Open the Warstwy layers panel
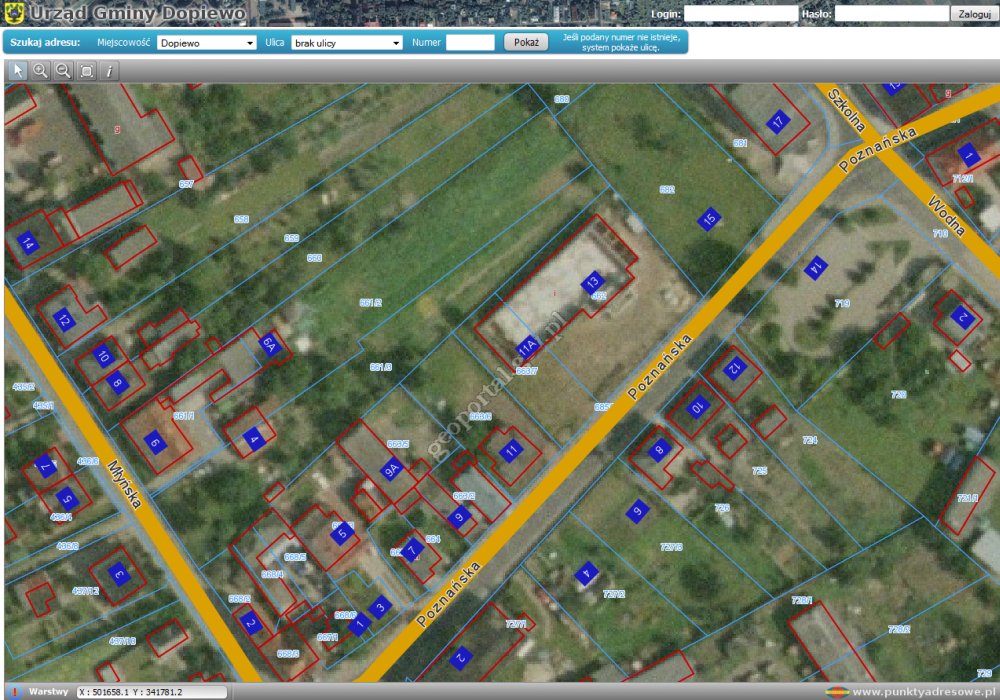1000x700 pixels. click(48, 691)
